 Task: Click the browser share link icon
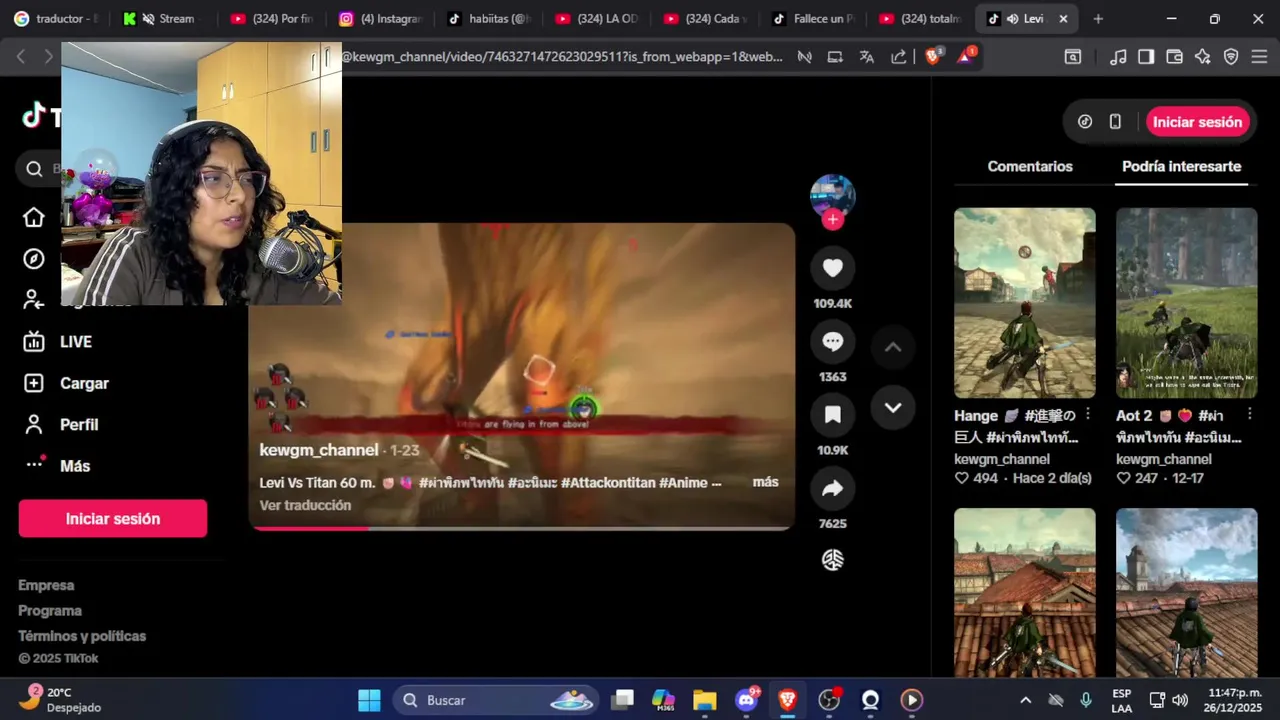tap(899, 57)
